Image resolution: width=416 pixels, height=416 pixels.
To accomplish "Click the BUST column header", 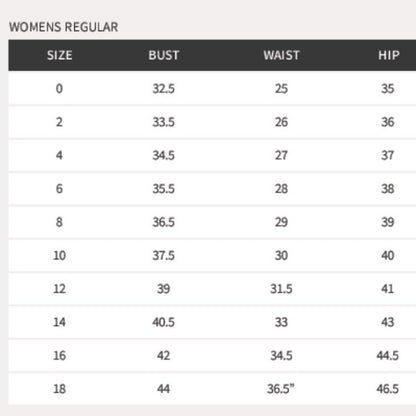I will click(x=164, y=55).
